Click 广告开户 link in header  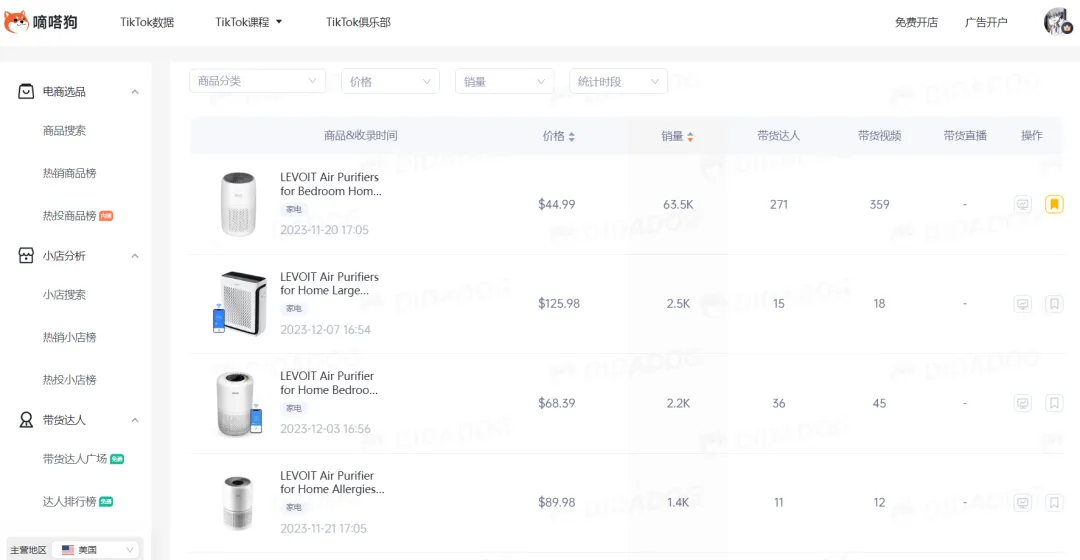[x=986, y=22]
